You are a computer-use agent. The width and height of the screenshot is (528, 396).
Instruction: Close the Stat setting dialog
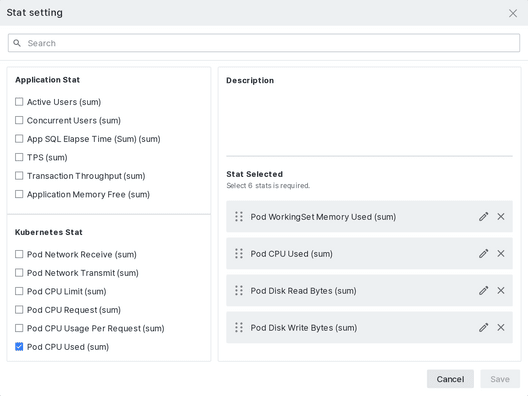click(x=513, y=13)
